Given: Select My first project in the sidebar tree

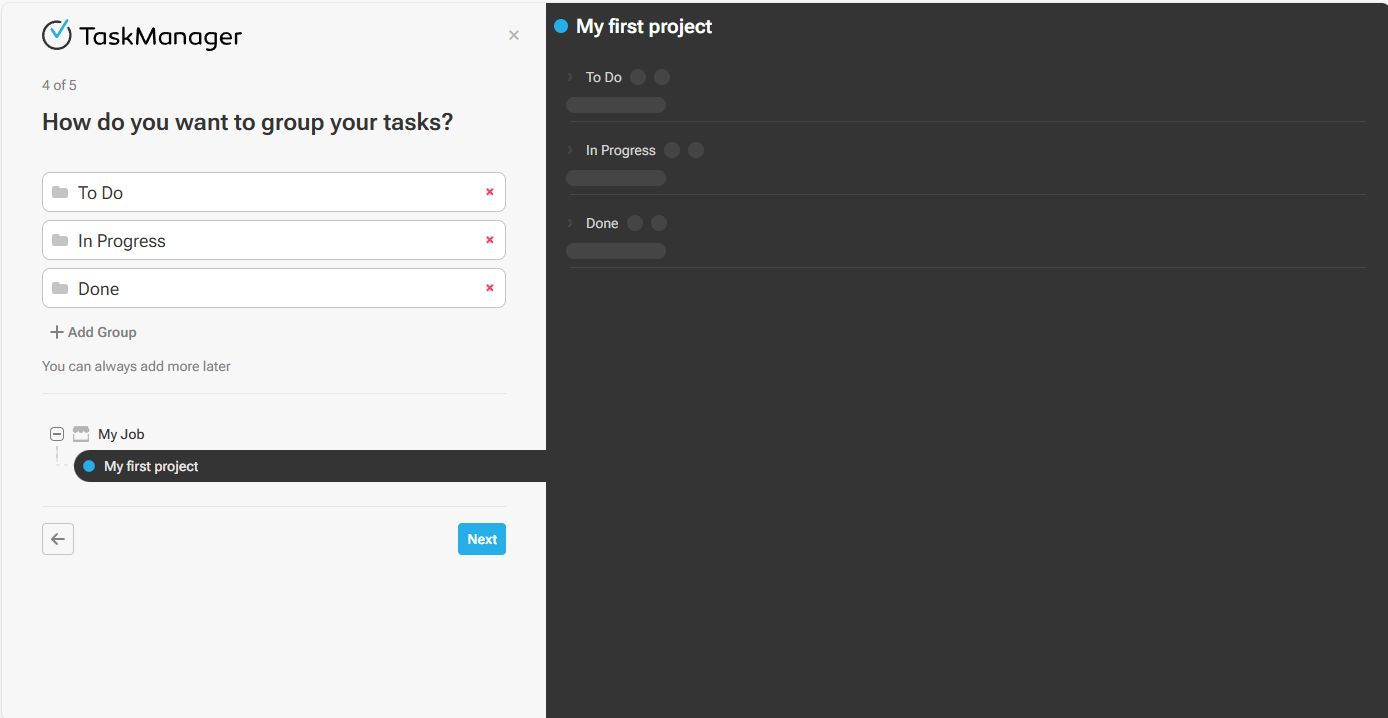Looking at the screenshot, I should [x=150, y=466].
